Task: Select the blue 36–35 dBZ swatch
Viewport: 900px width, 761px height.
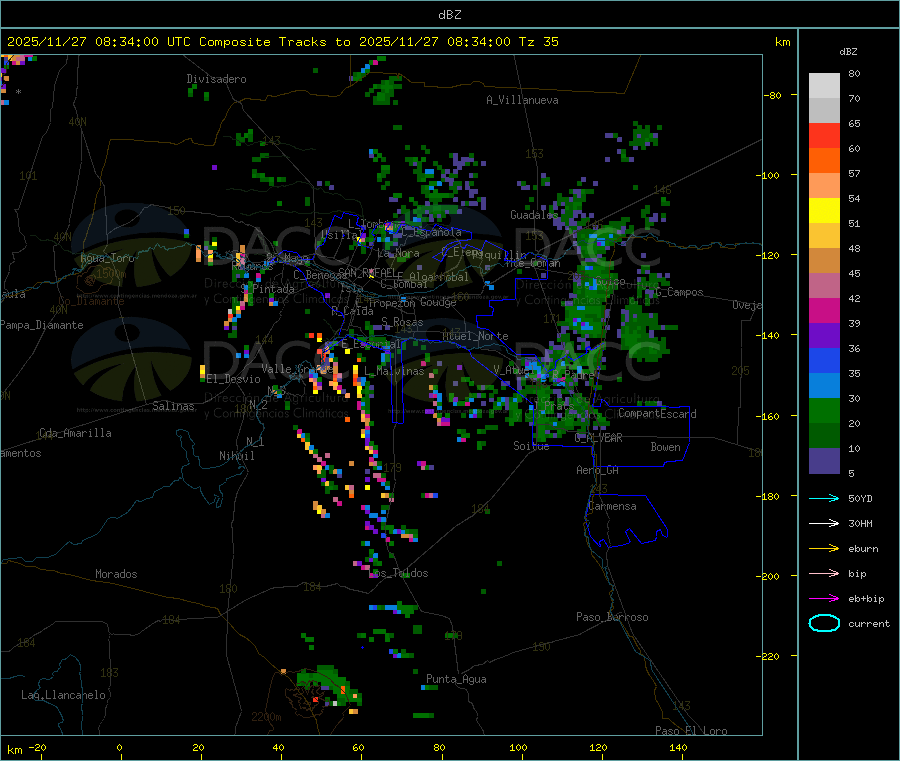Action: tap(824, 360)
